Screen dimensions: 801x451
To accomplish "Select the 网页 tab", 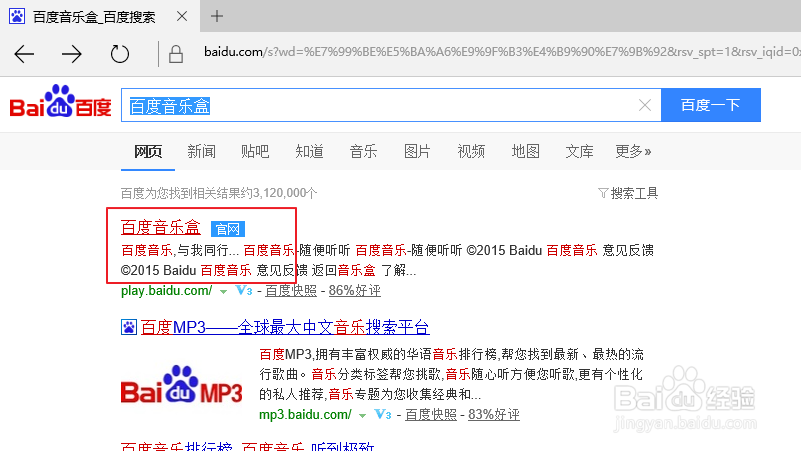I will (x=148, y=151).
